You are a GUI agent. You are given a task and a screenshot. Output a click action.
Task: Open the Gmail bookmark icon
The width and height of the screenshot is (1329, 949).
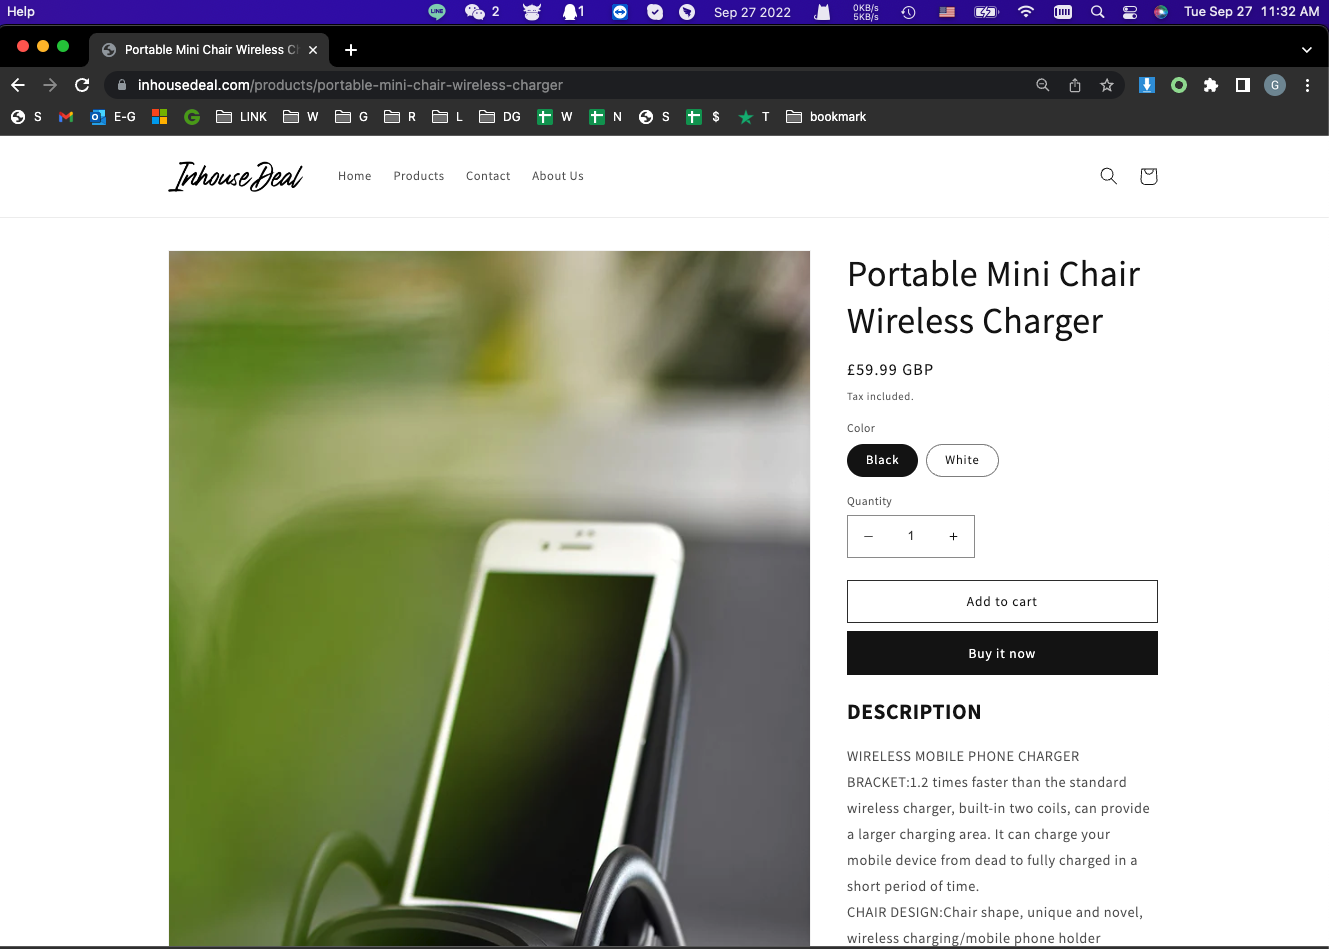[66, 117]
